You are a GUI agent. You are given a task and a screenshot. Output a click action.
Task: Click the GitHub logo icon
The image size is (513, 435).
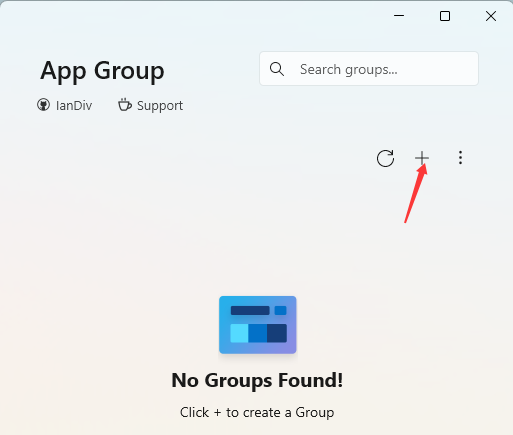tap(43, 105)
